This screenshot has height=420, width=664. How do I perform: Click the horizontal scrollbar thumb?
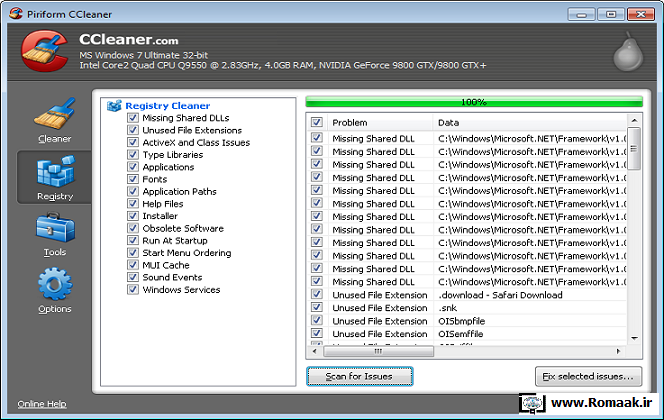379,351
